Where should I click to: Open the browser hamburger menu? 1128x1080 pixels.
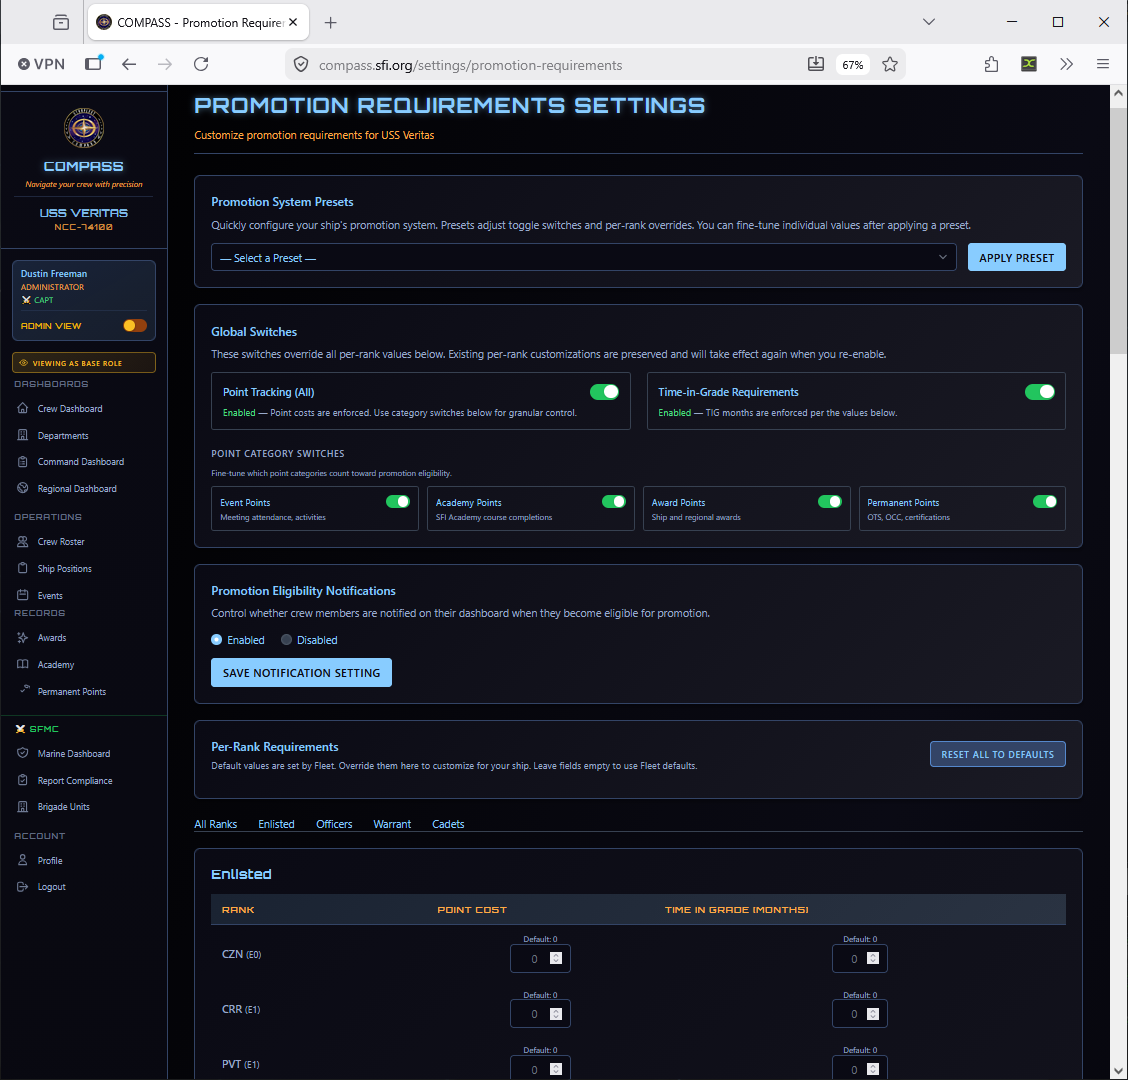coord(1102,64)
